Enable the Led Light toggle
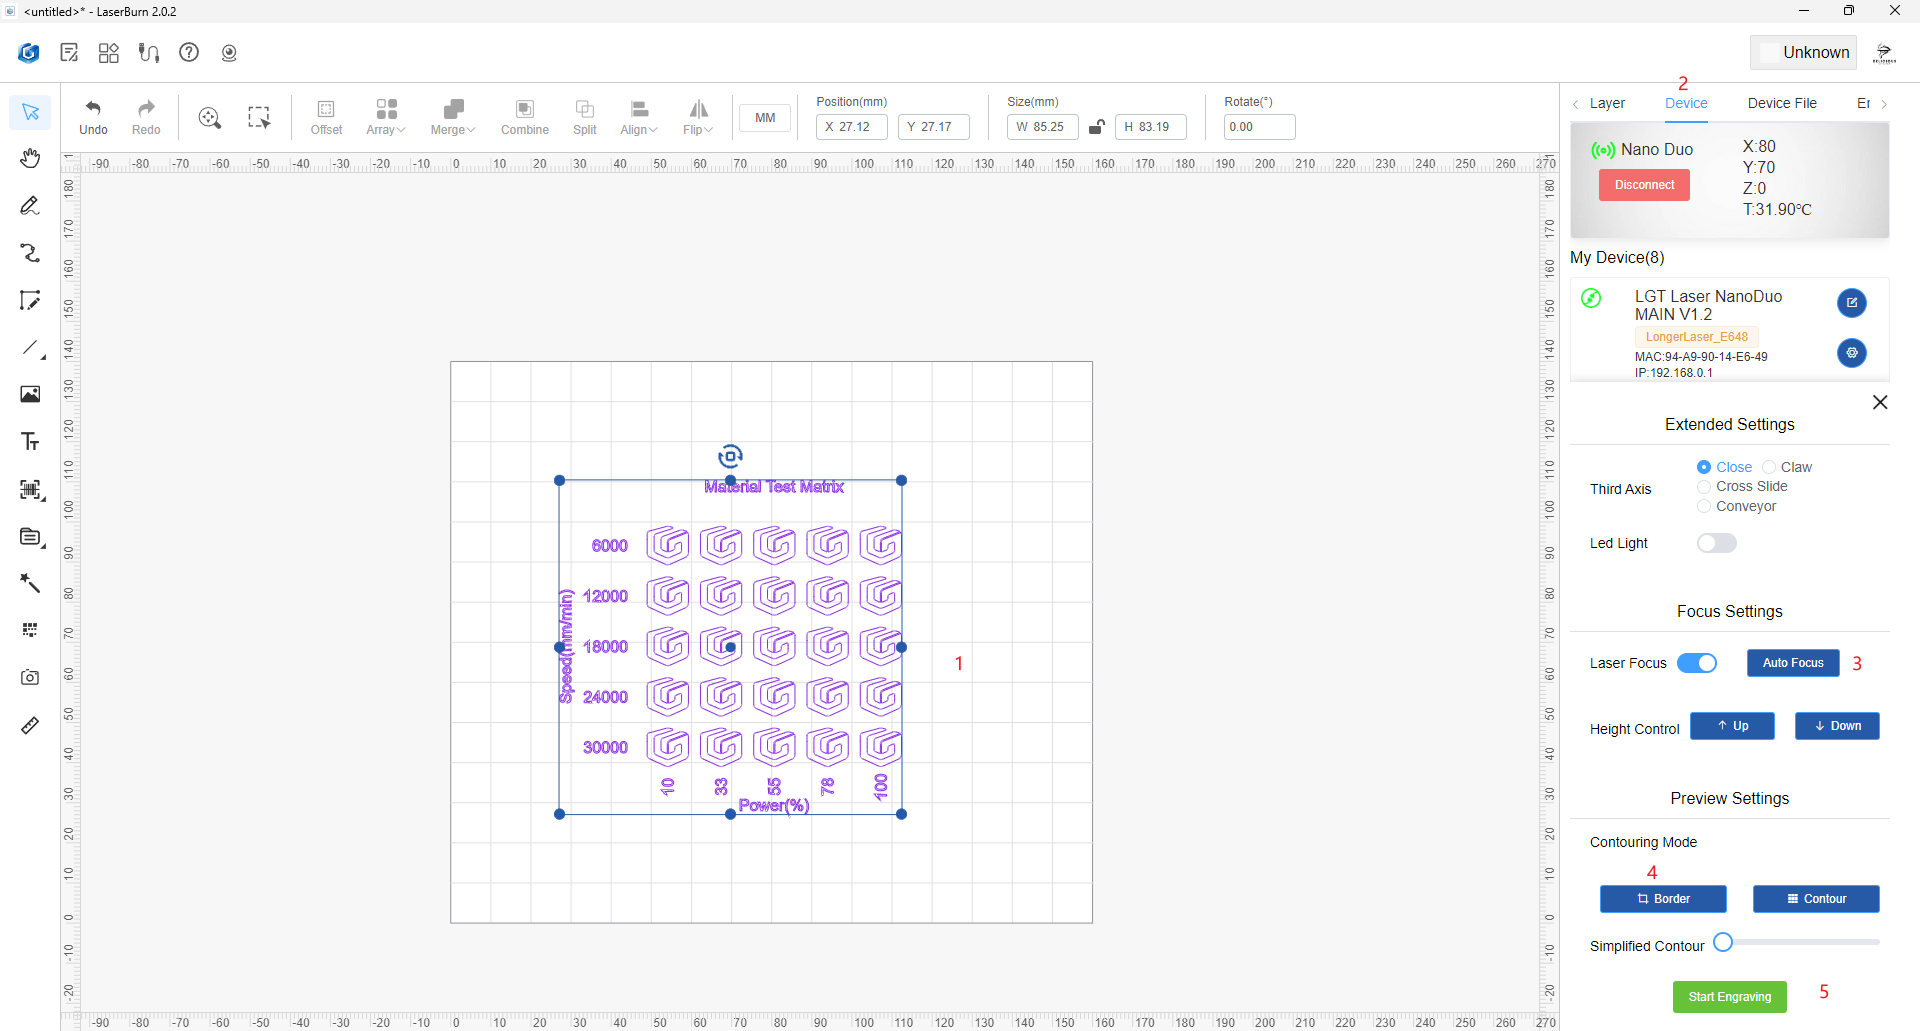This screenshot has width=1920, height=1031. point(1716,543)
